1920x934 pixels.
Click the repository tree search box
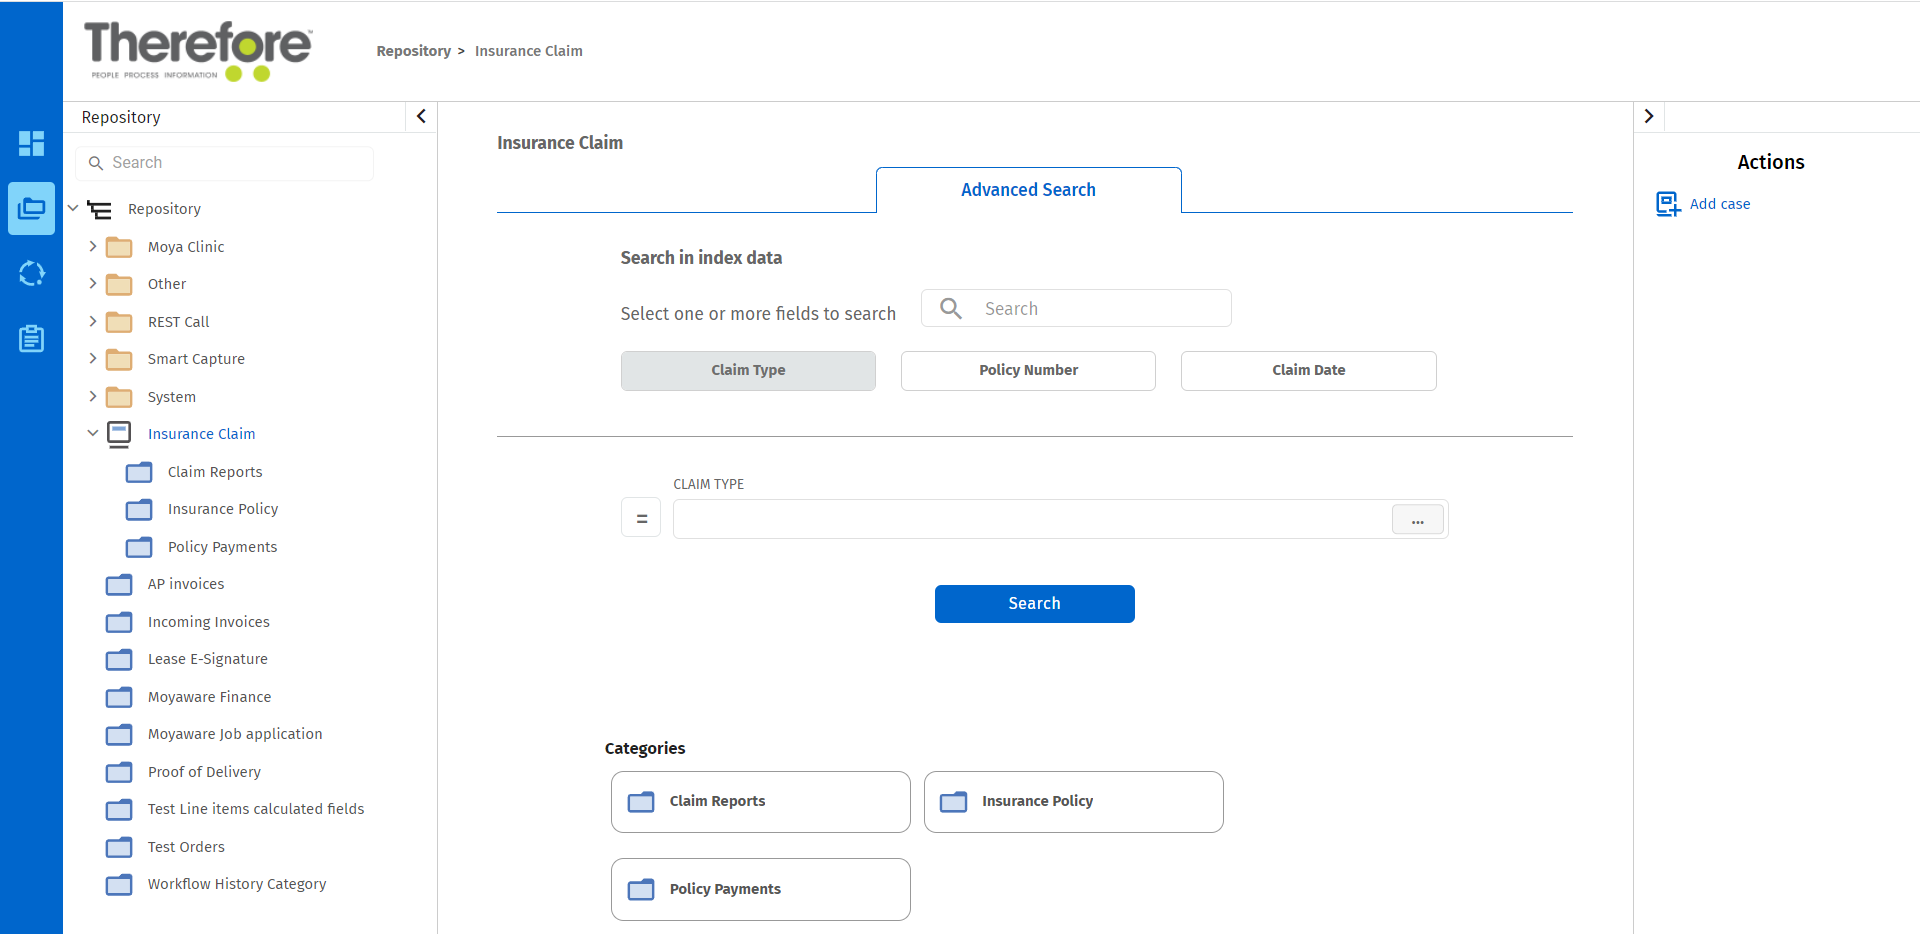225,163
